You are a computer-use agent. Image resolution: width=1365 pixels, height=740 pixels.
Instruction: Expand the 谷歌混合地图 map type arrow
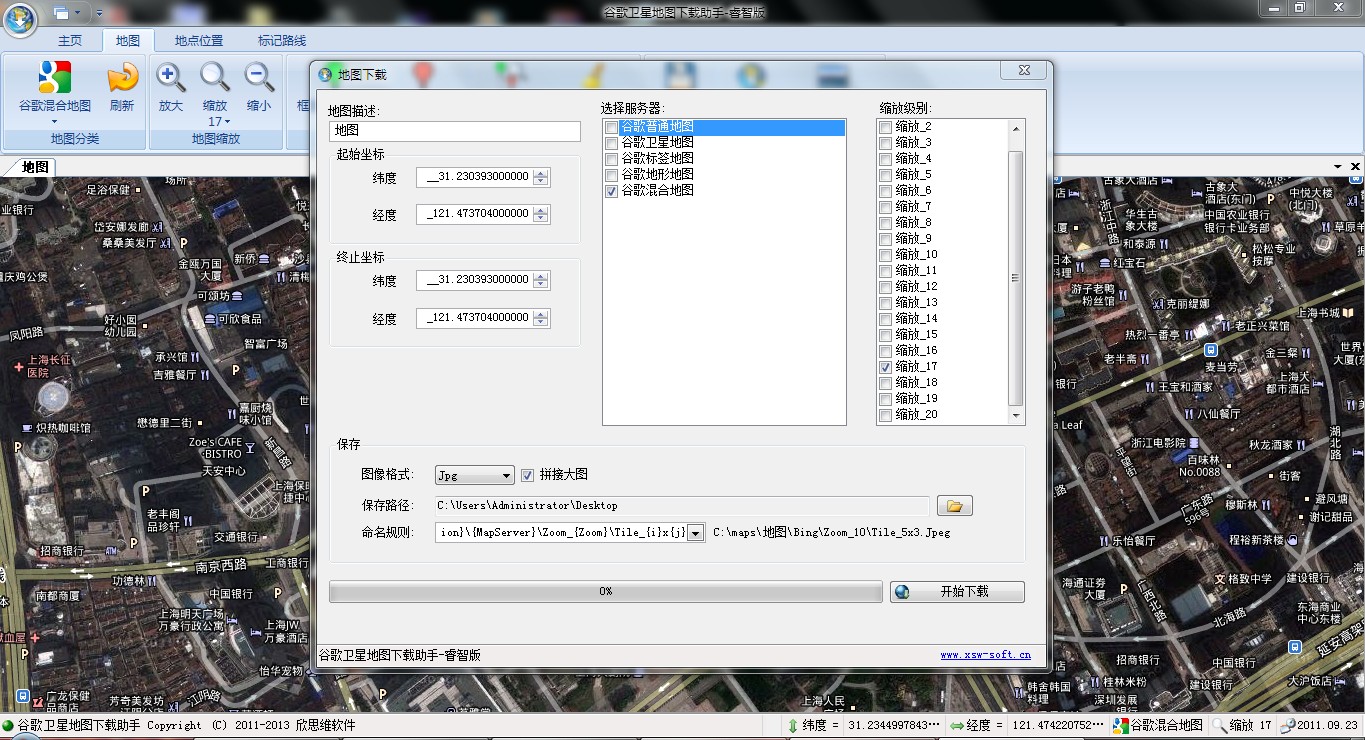[54, 122]
